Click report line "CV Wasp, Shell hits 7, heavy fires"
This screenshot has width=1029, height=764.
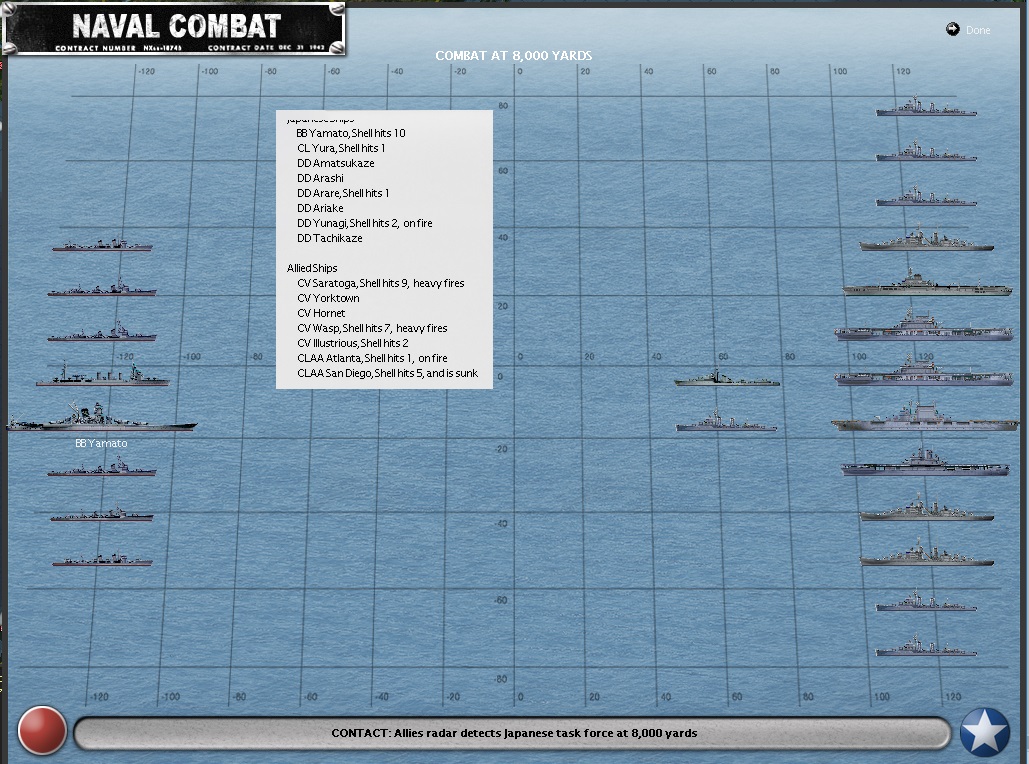point(372,329)
